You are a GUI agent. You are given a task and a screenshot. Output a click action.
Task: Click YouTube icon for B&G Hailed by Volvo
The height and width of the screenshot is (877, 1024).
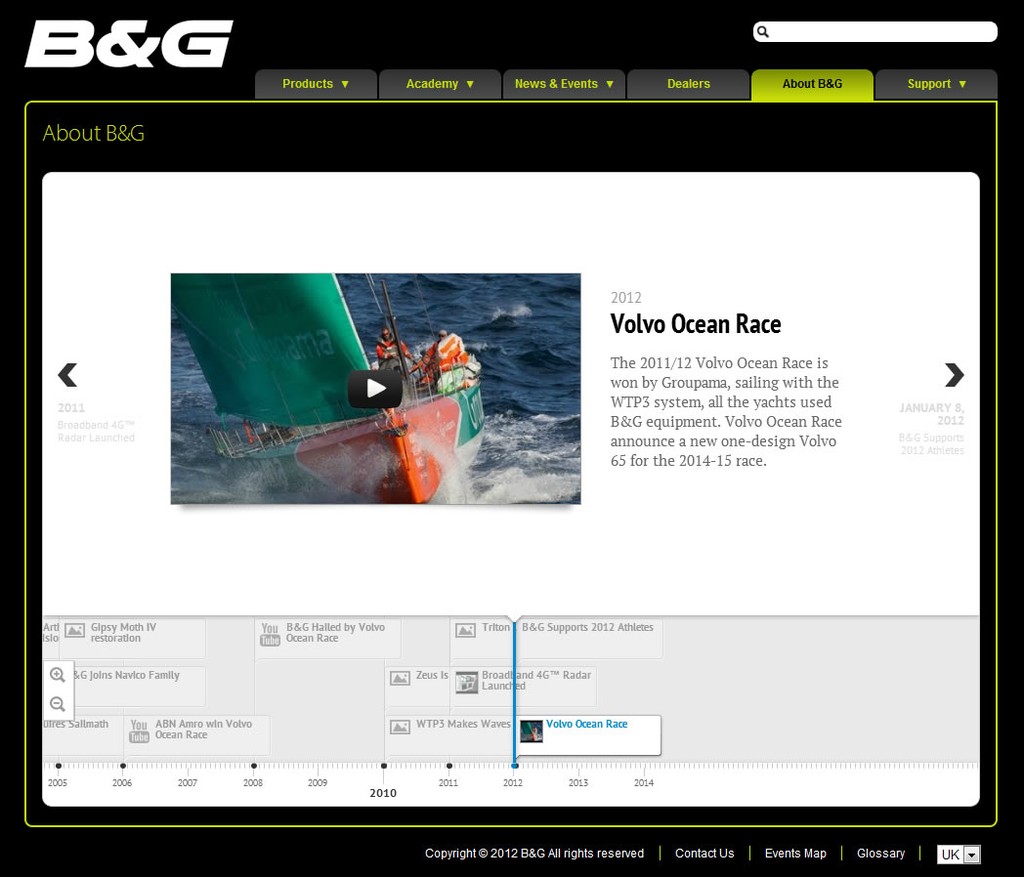[x=270, y=634]
